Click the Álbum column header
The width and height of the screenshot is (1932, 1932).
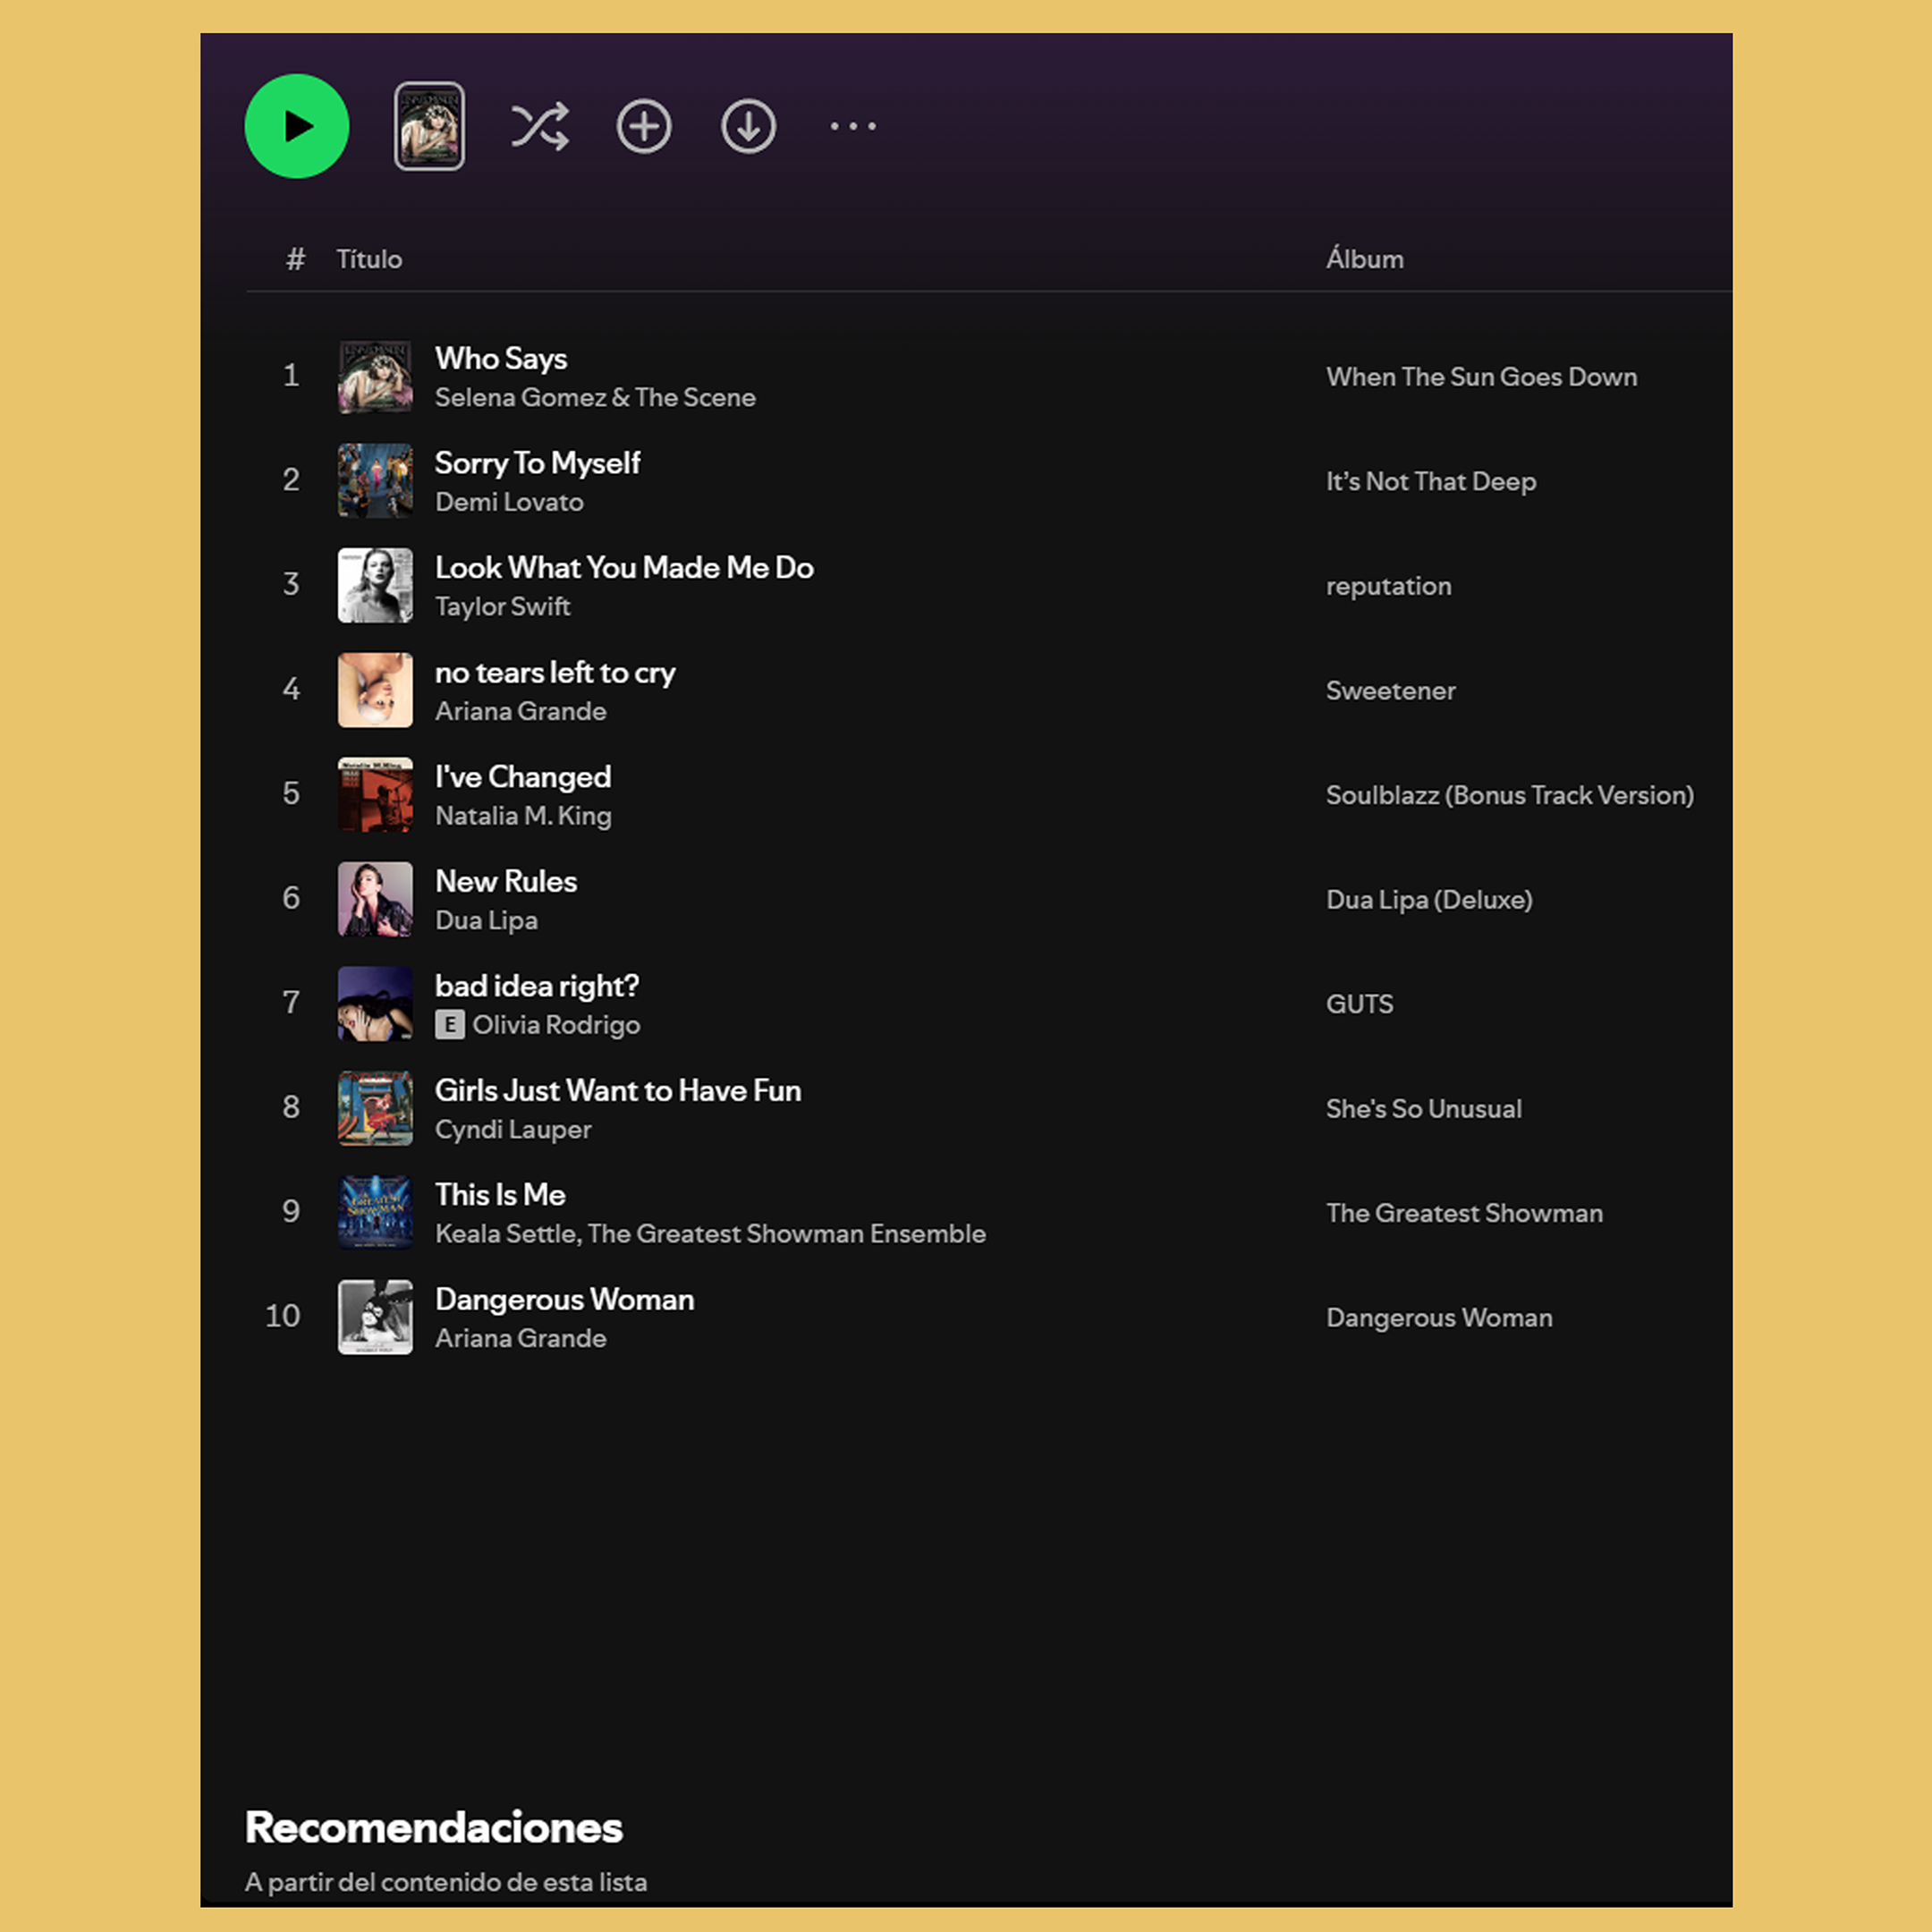1364,260
